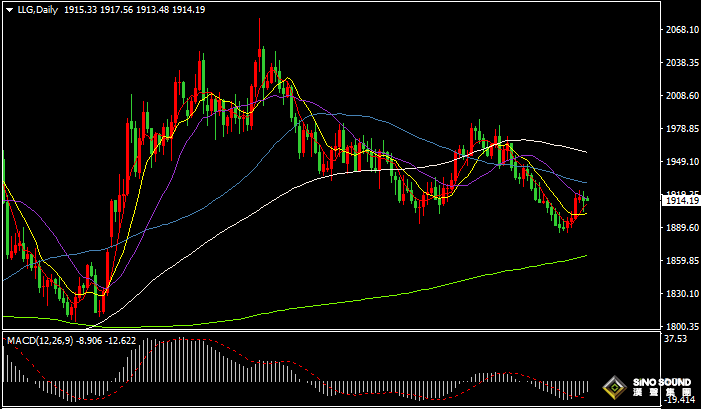The image size is (701, 409).
Task: Click the 2008.60 price axis label
Action: point(680,96)
